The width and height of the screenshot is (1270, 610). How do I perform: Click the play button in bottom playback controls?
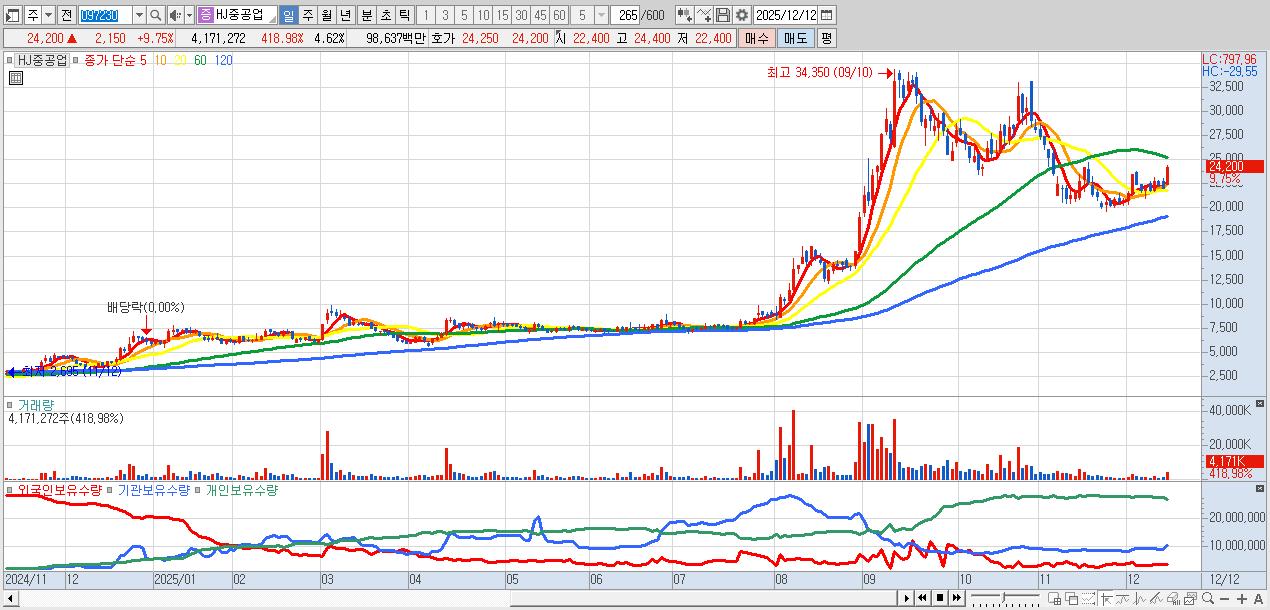(907, 598)
